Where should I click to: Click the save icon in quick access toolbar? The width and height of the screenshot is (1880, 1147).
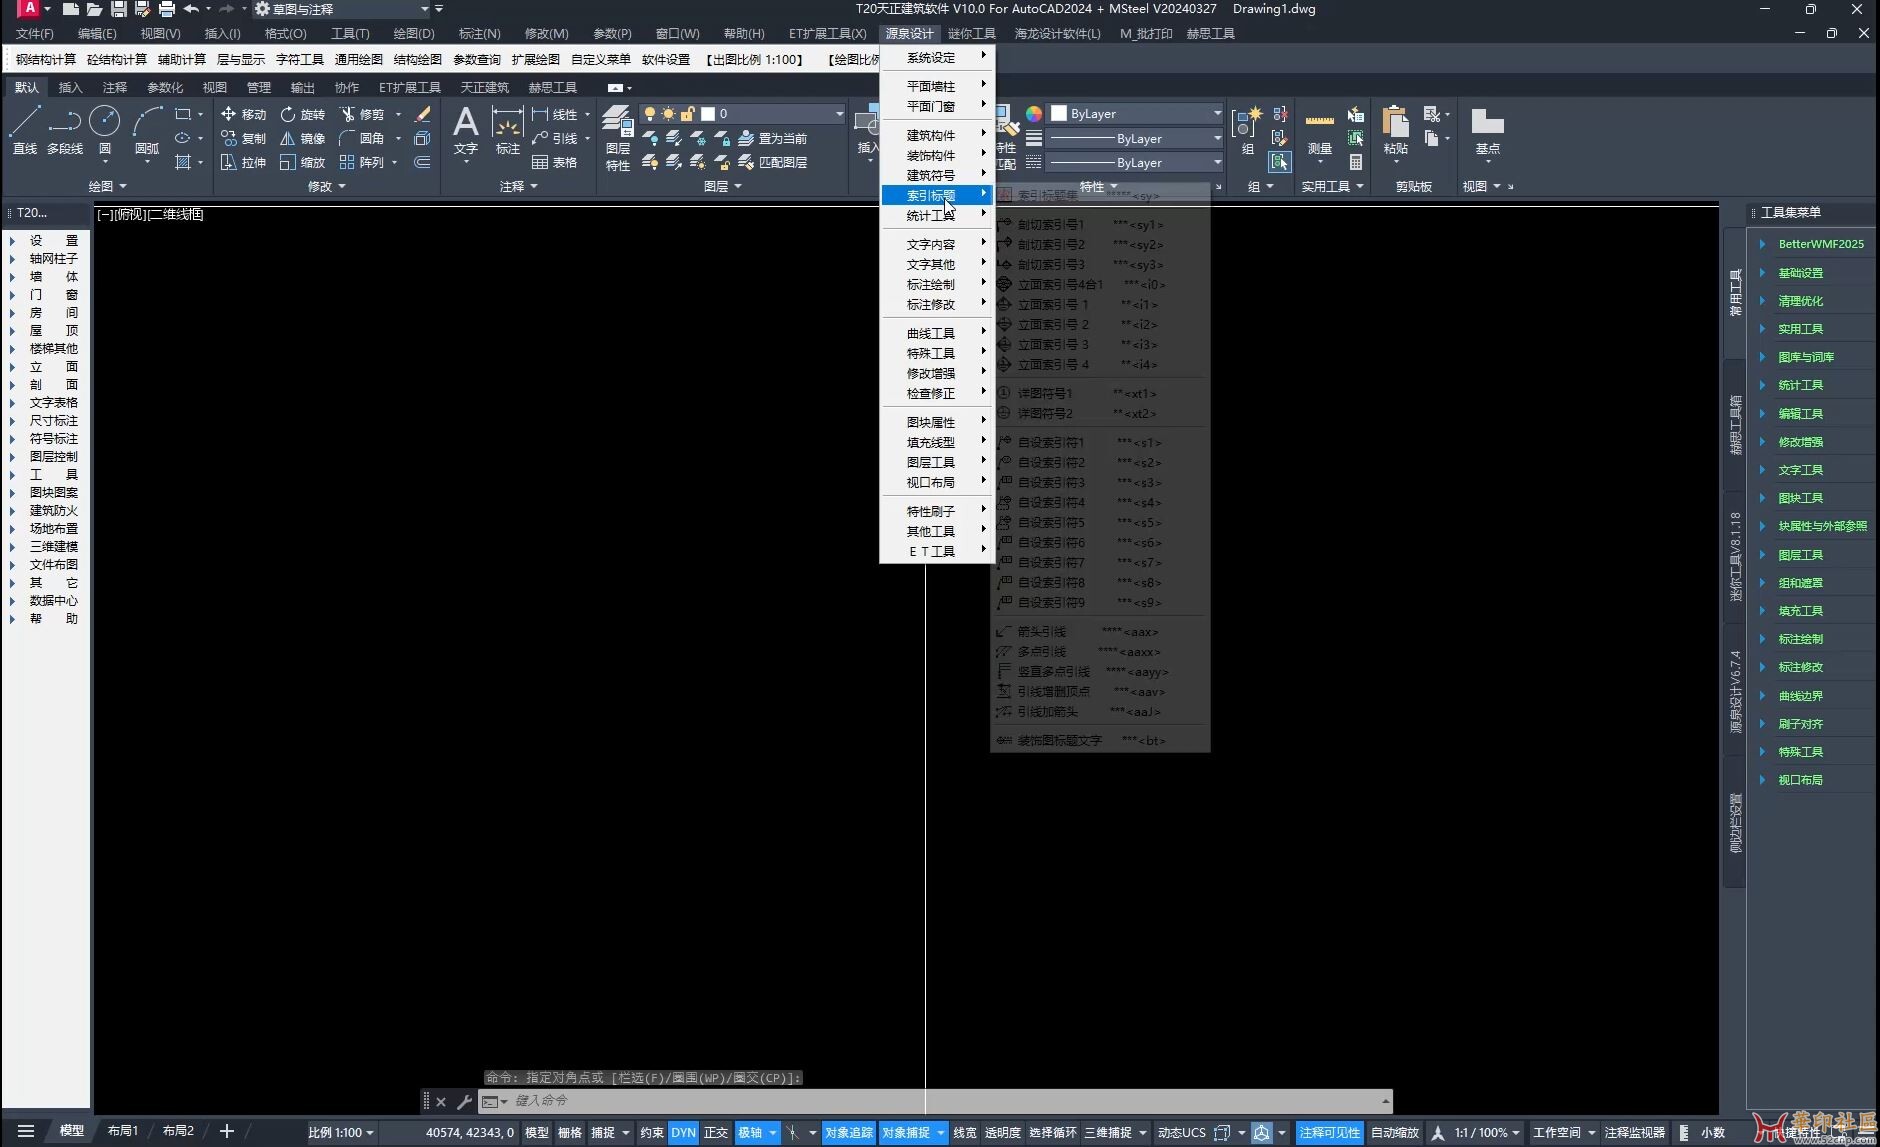coord(118,9)
